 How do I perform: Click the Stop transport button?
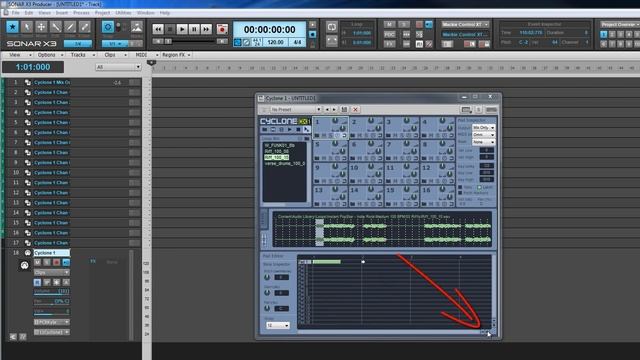[170, 29]
